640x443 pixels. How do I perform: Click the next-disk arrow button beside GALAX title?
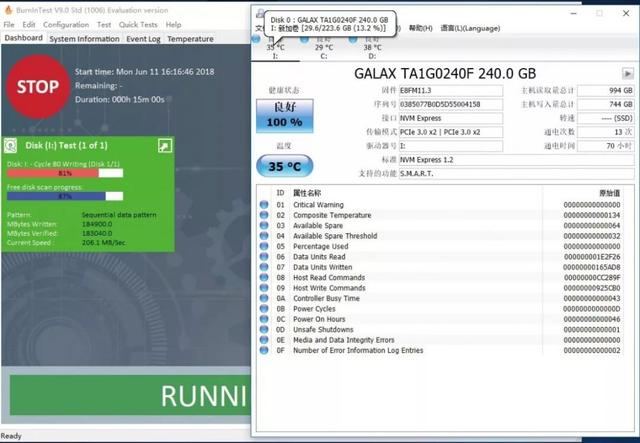[x=627, y=74]
